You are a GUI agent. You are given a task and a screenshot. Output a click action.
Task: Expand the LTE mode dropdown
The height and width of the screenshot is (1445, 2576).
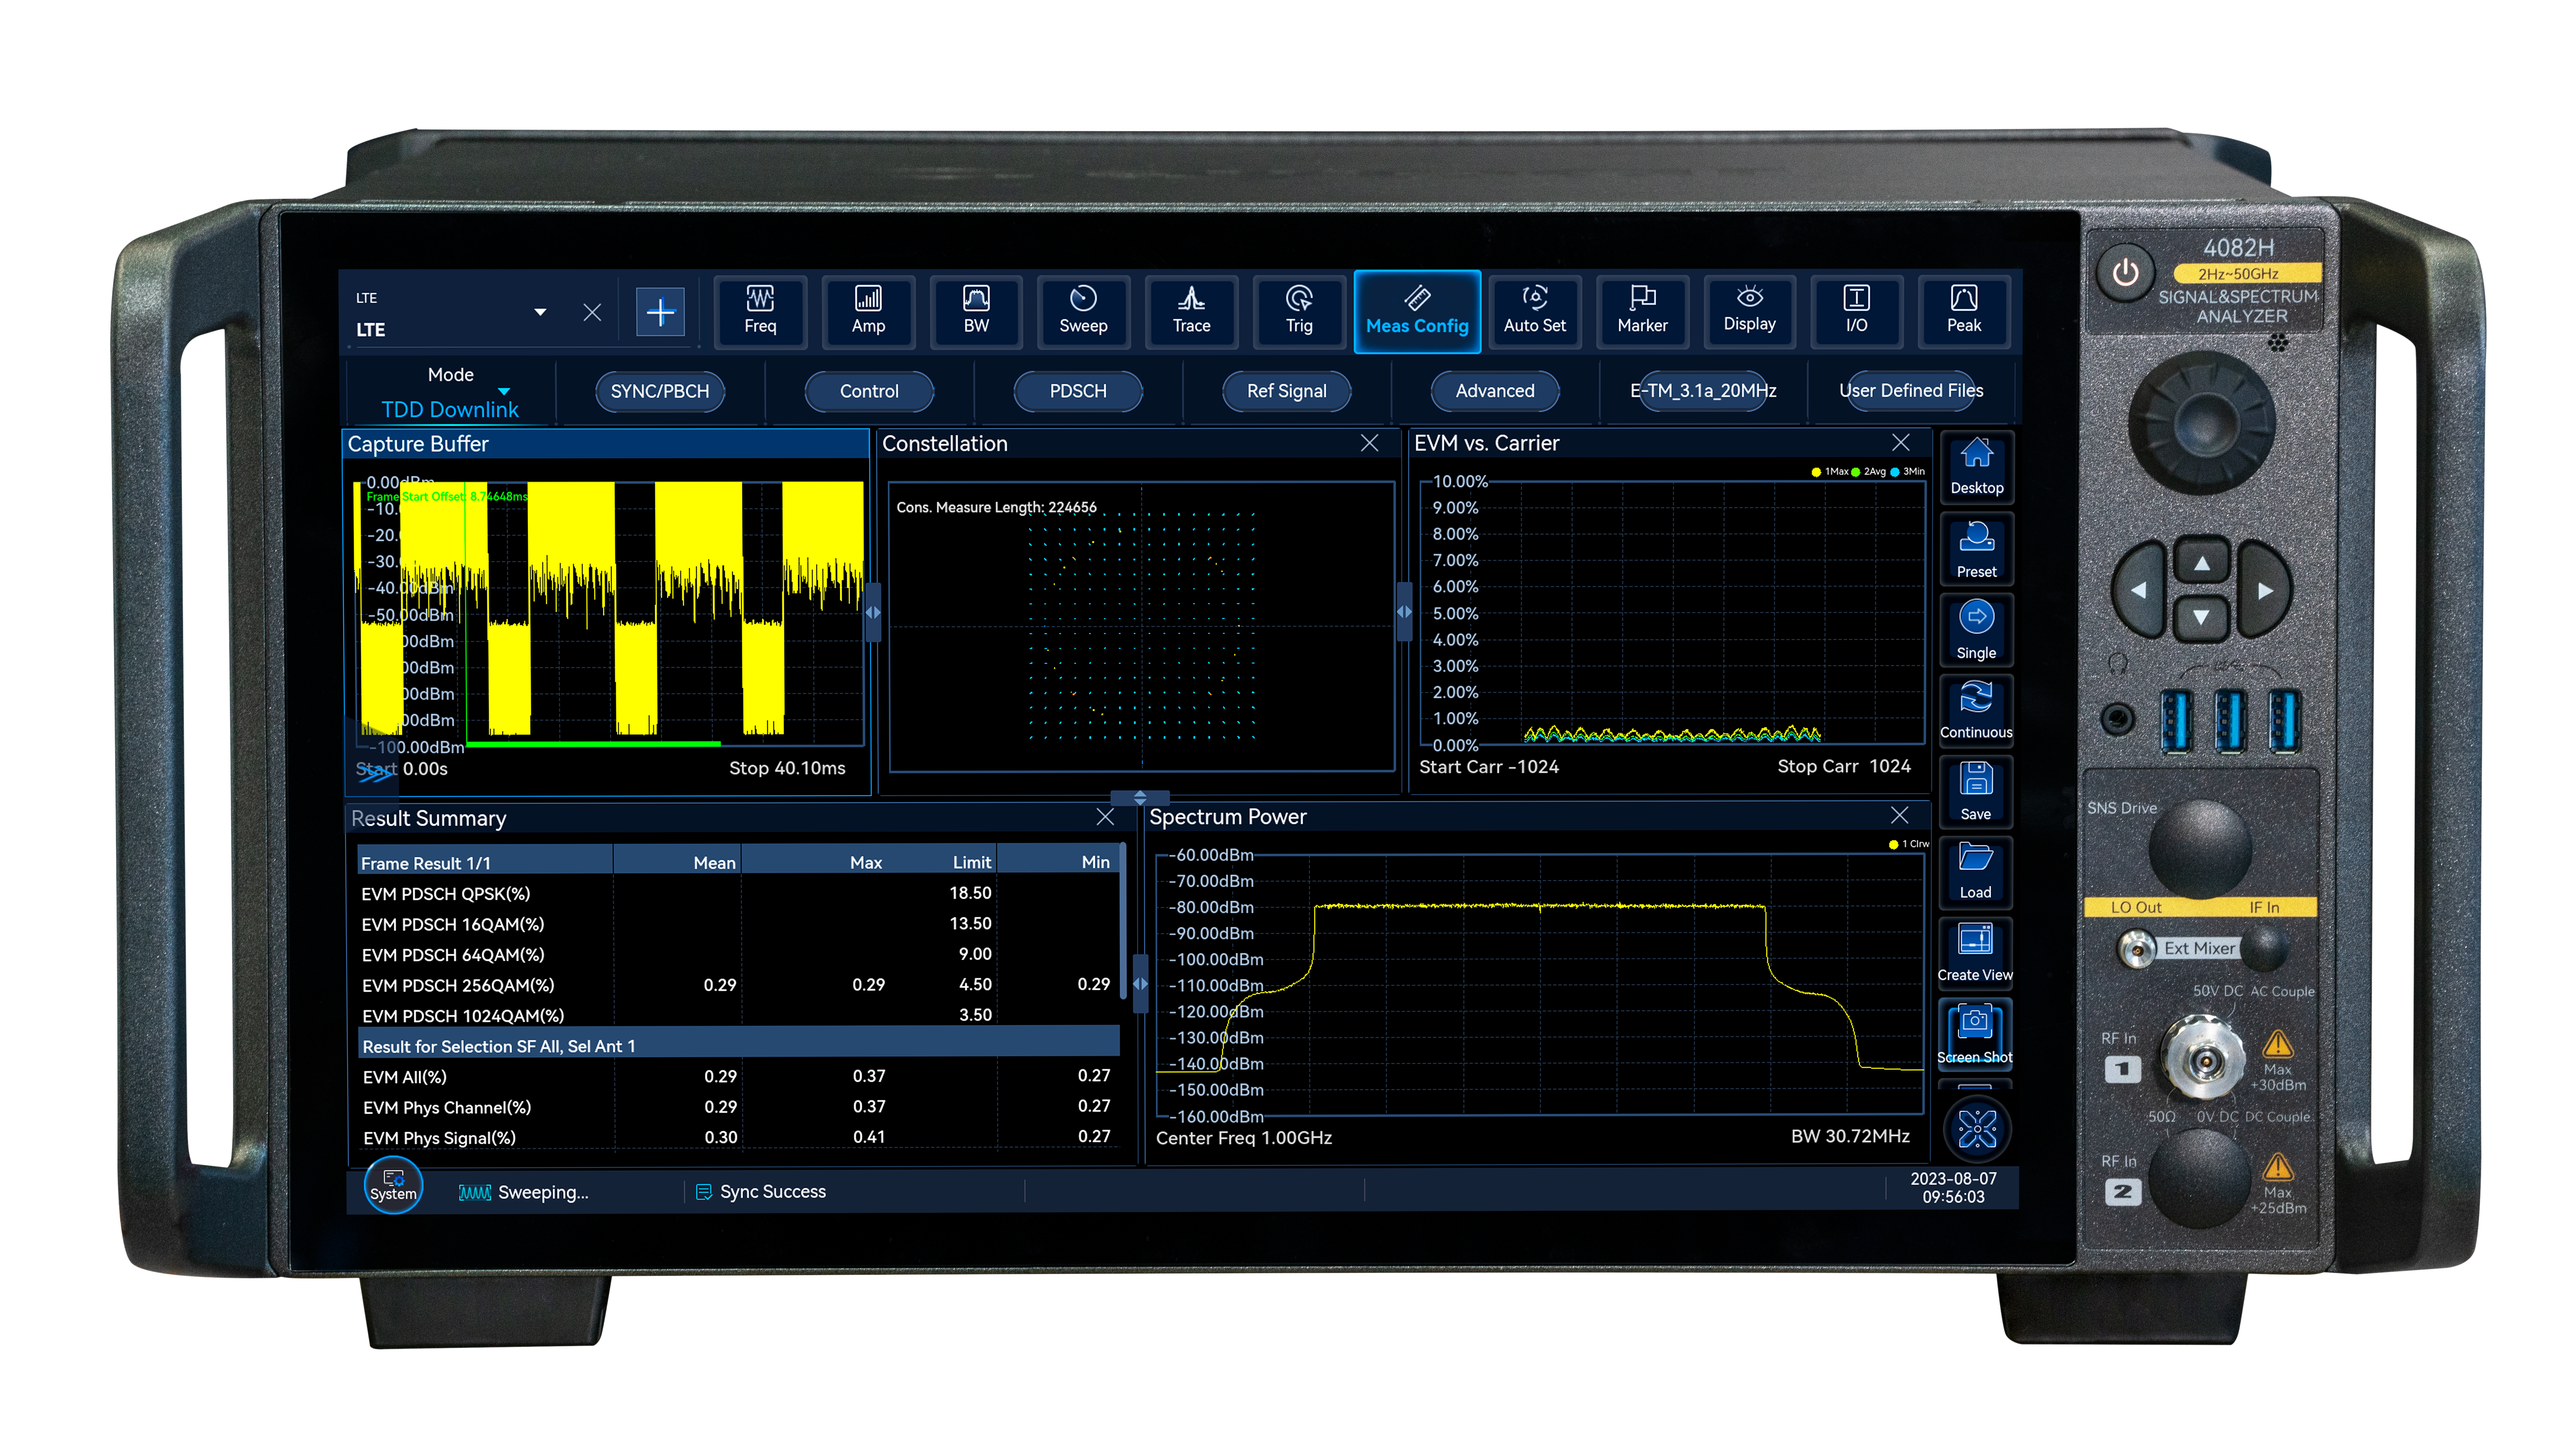(540, 312)
